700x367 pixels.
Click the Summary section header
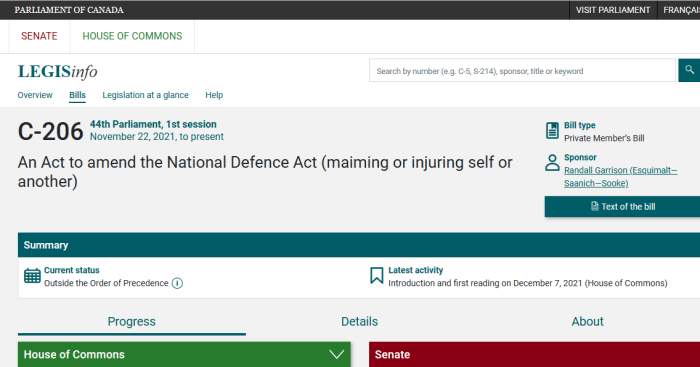[359, 245]
